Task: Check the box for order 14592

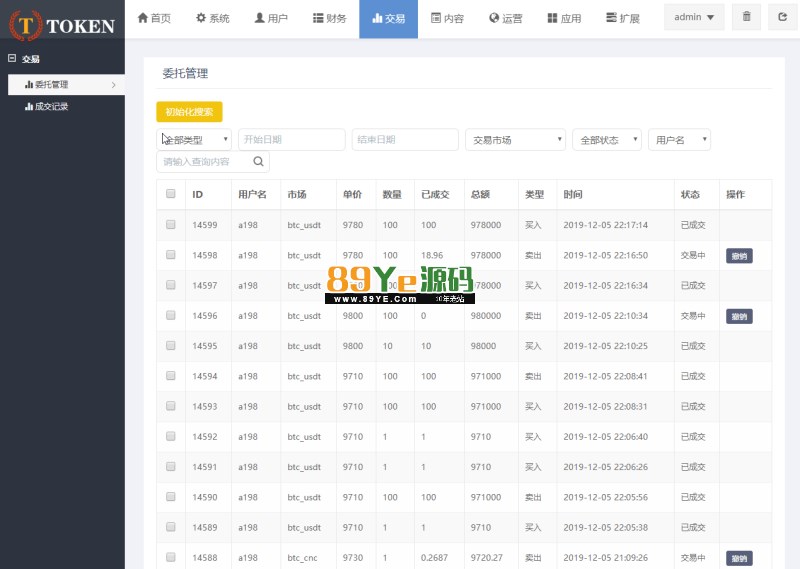Action: pyautogui.click(x=171, y=436)
